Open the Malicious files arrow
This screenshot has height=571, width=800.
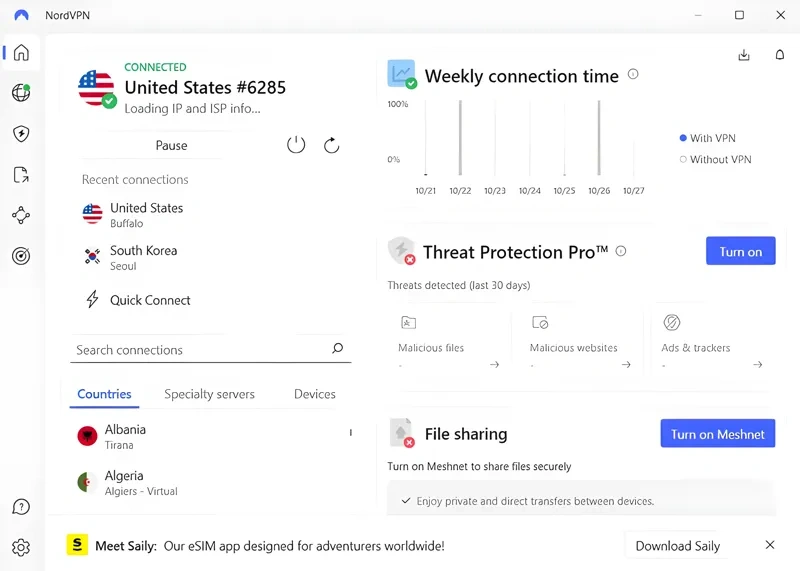click(x=494, y=364)
